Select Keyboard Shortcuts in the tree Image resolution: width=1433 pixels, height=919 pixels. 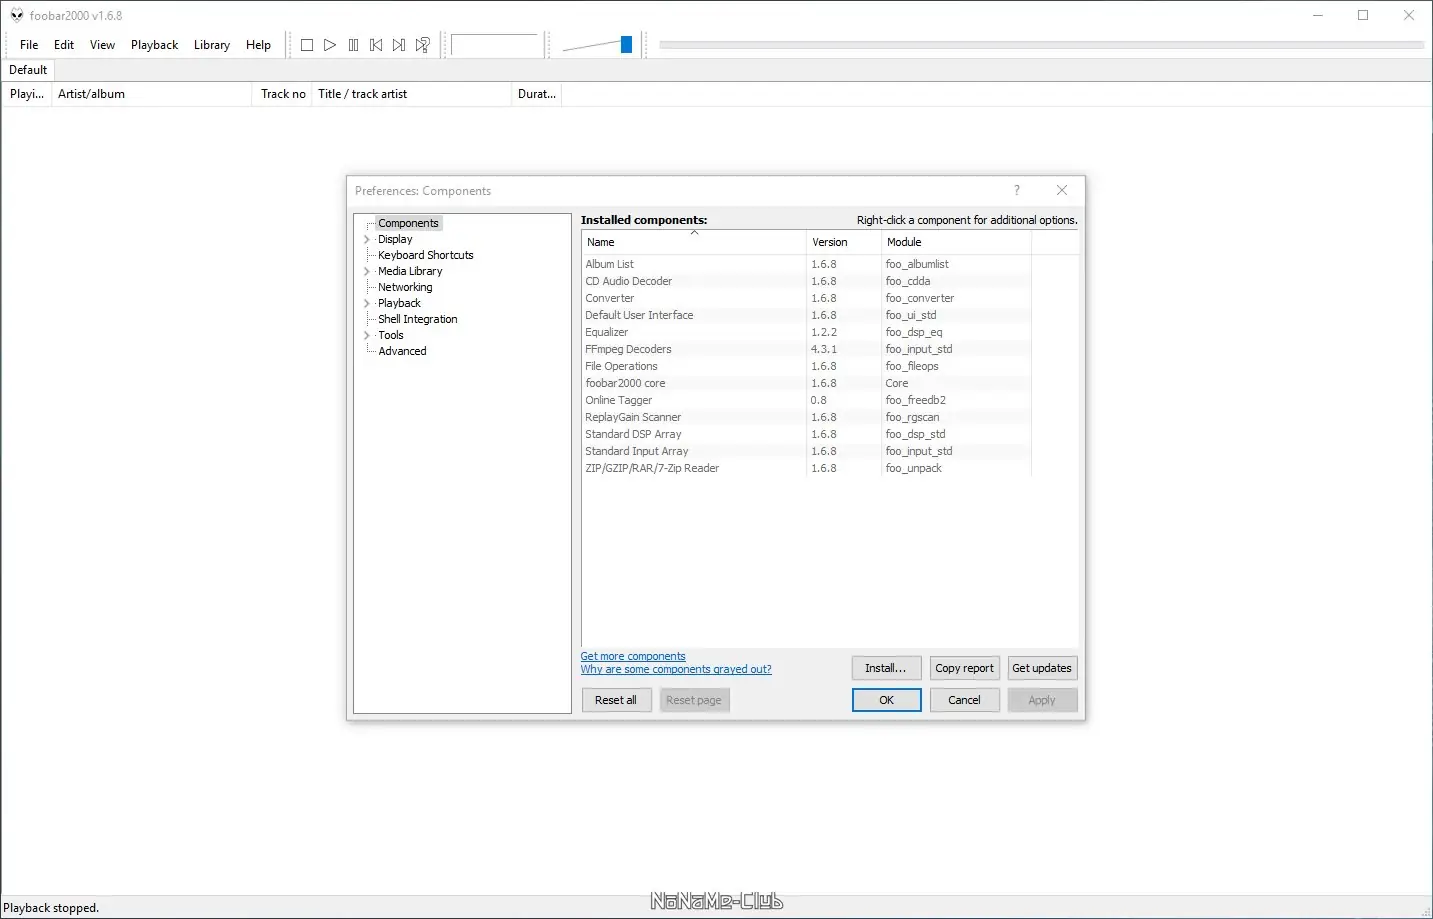coord(426,255)
